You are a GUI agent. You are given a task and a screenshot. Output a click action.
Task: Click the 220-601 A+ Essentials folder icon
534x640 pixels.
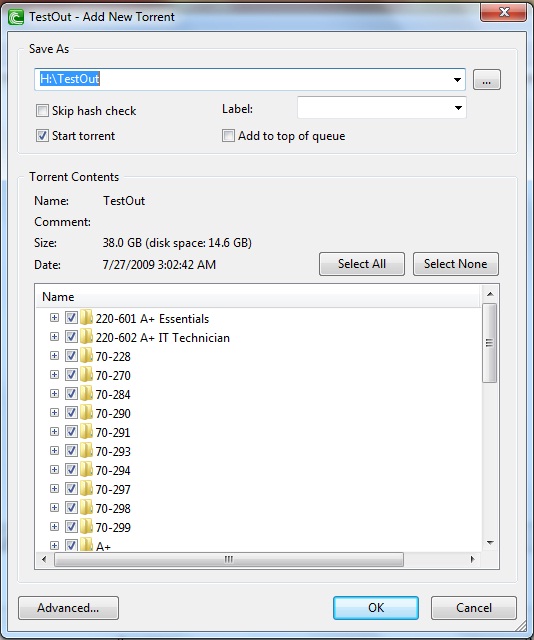click(x=86, y=318)
